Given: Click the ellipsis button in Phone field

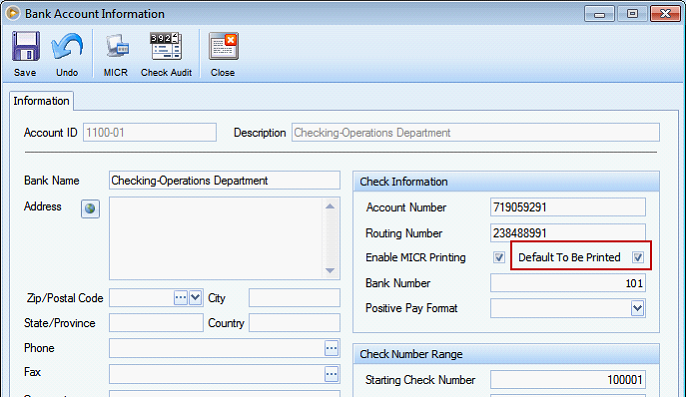Looking at the screenshot, I should (x=331, y=348).
